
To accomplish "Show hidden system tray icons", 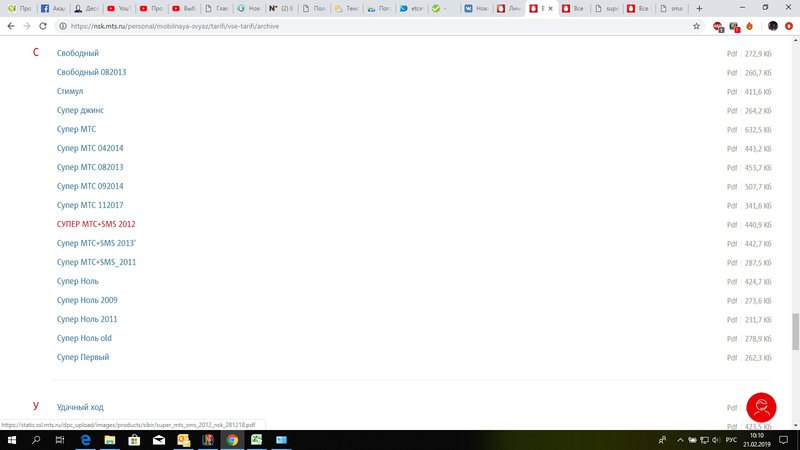I will pyautogui.click(x=680, y=440).
